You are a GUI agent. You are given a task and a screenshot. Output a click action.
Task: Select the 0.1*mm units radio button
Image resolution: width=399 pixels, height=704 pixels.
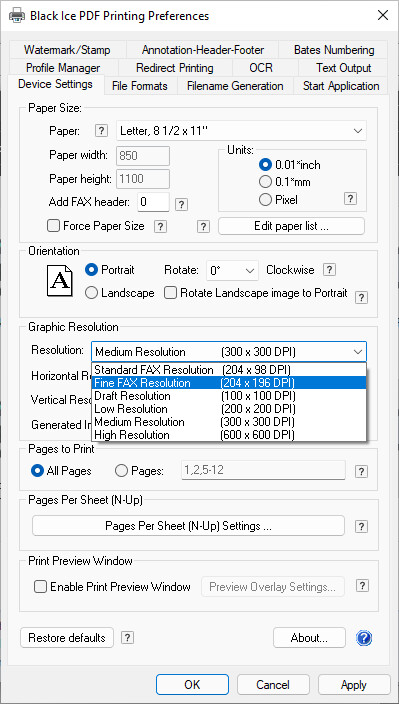pyautogui.click(x=266, y=182)
